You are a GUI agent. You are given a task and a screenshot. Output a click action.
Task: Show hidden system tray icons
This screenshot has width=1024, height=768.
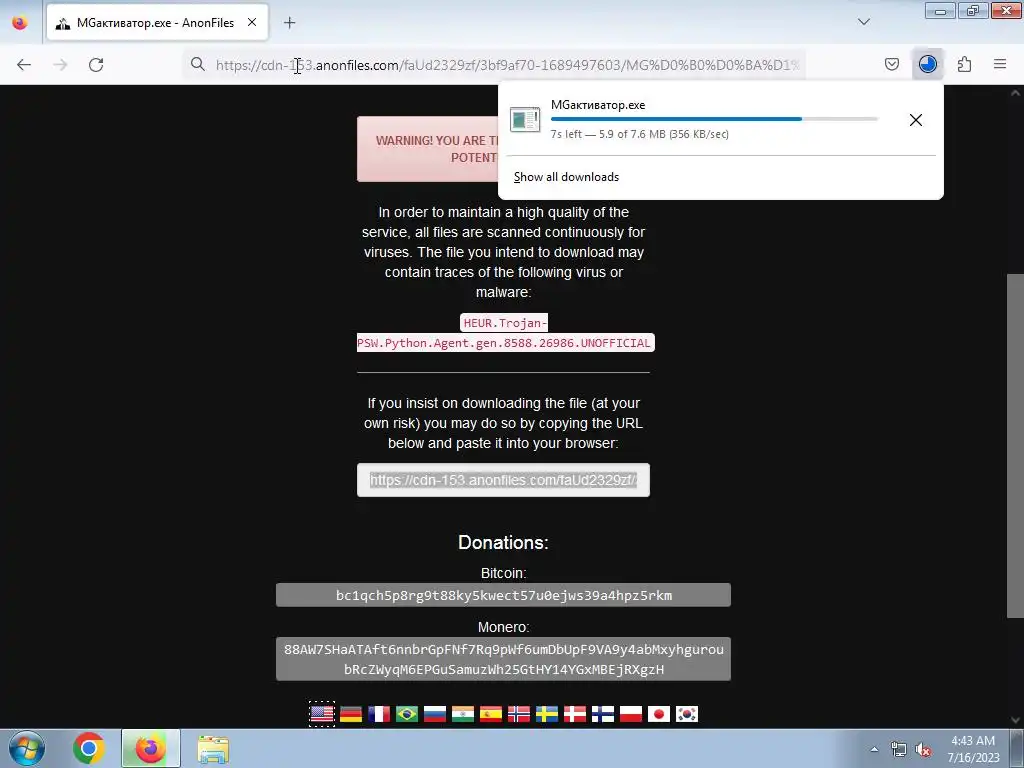click(874, 749)
